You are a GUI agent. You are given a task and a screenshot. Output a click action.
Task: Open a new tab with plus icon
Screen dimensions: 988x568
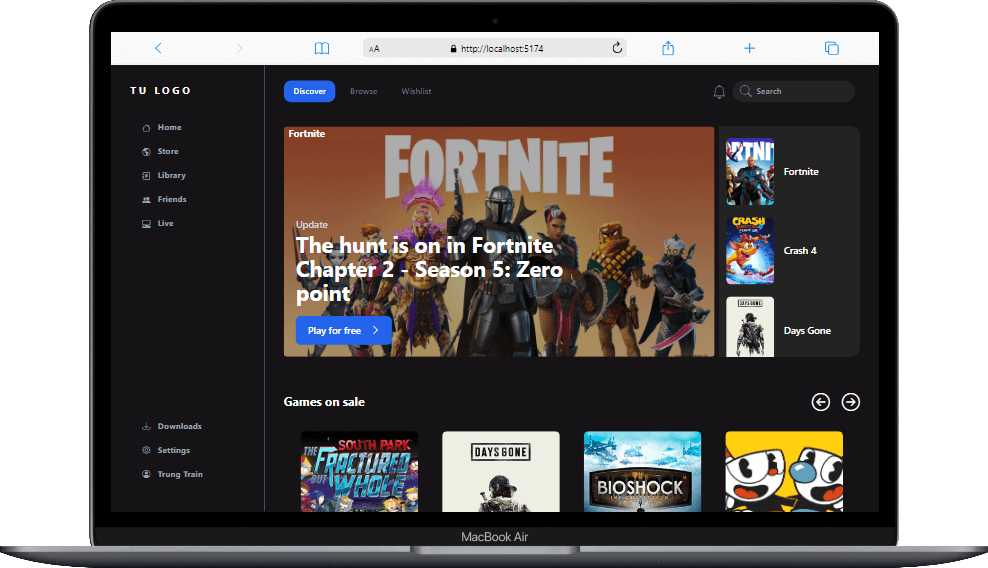tap(749, 48)
